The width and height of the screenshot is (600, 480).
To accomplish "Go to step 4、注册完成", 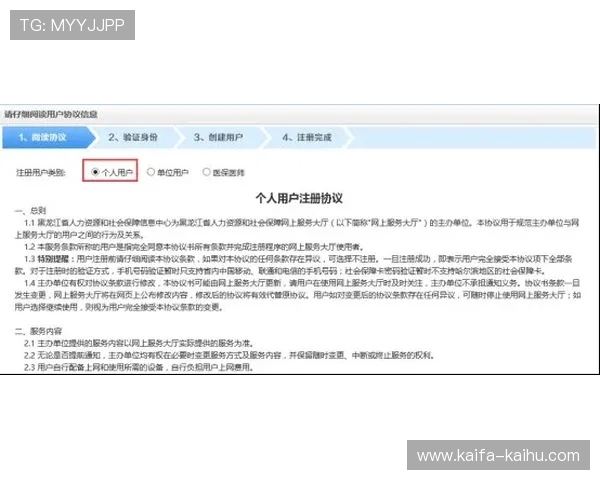I will [x=307, y=137].
